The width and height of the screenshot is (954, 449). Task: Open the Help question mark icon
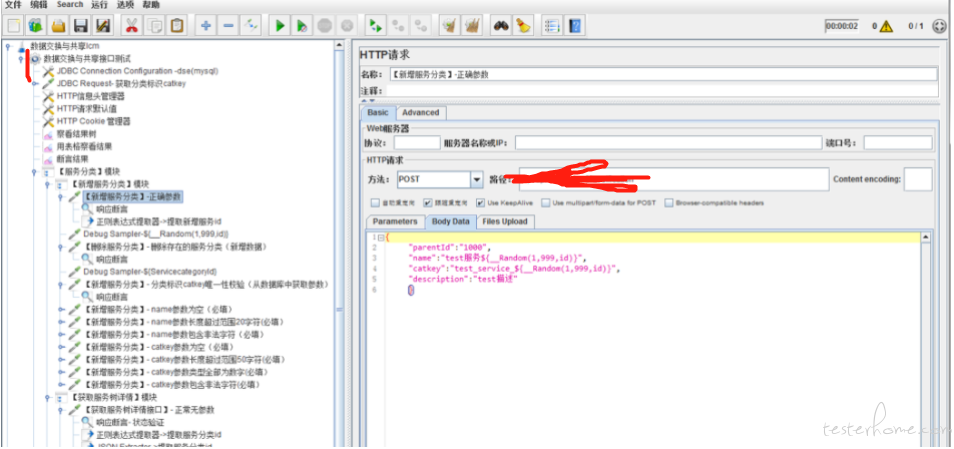point(574,26)
